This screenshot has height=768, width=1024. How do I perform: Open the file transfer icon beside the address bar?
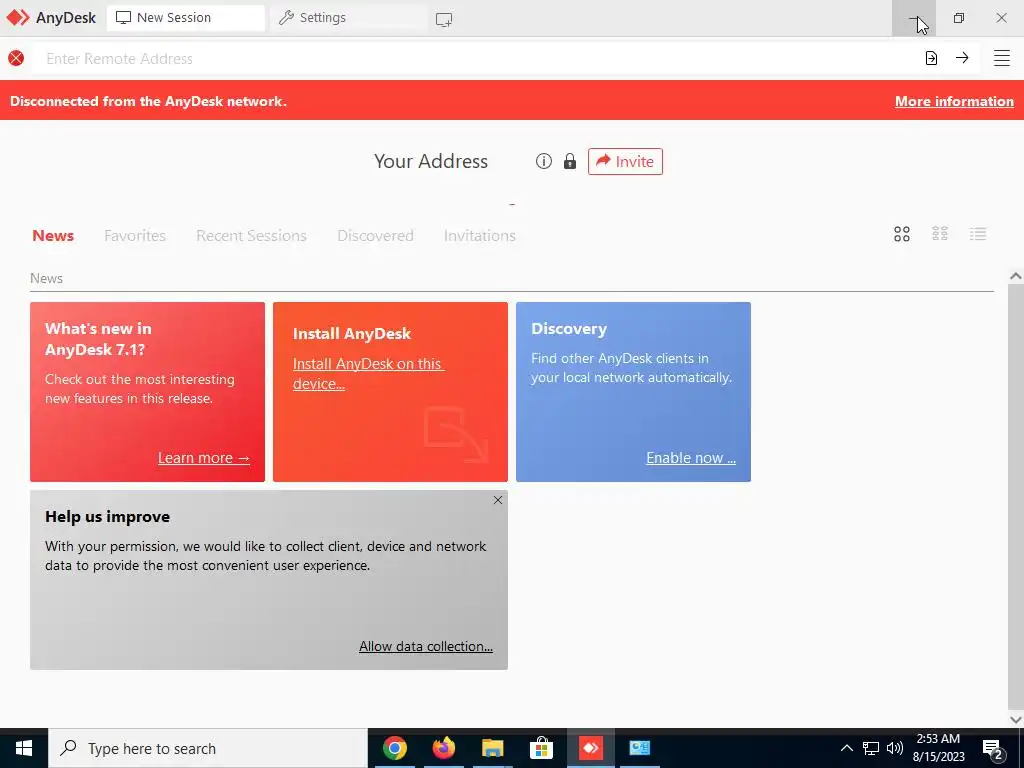pos(931,58)
